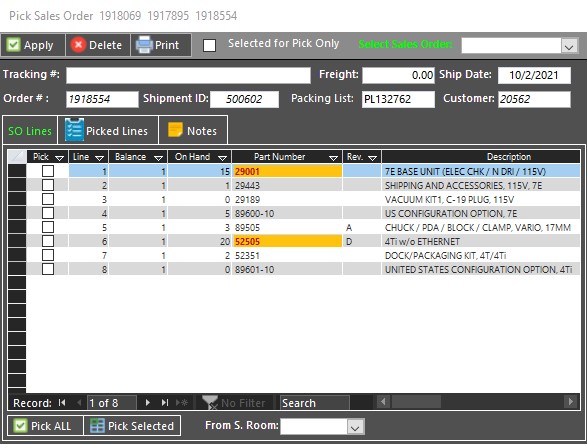
Task: Click the record Search box
Action: pos(315,403)
